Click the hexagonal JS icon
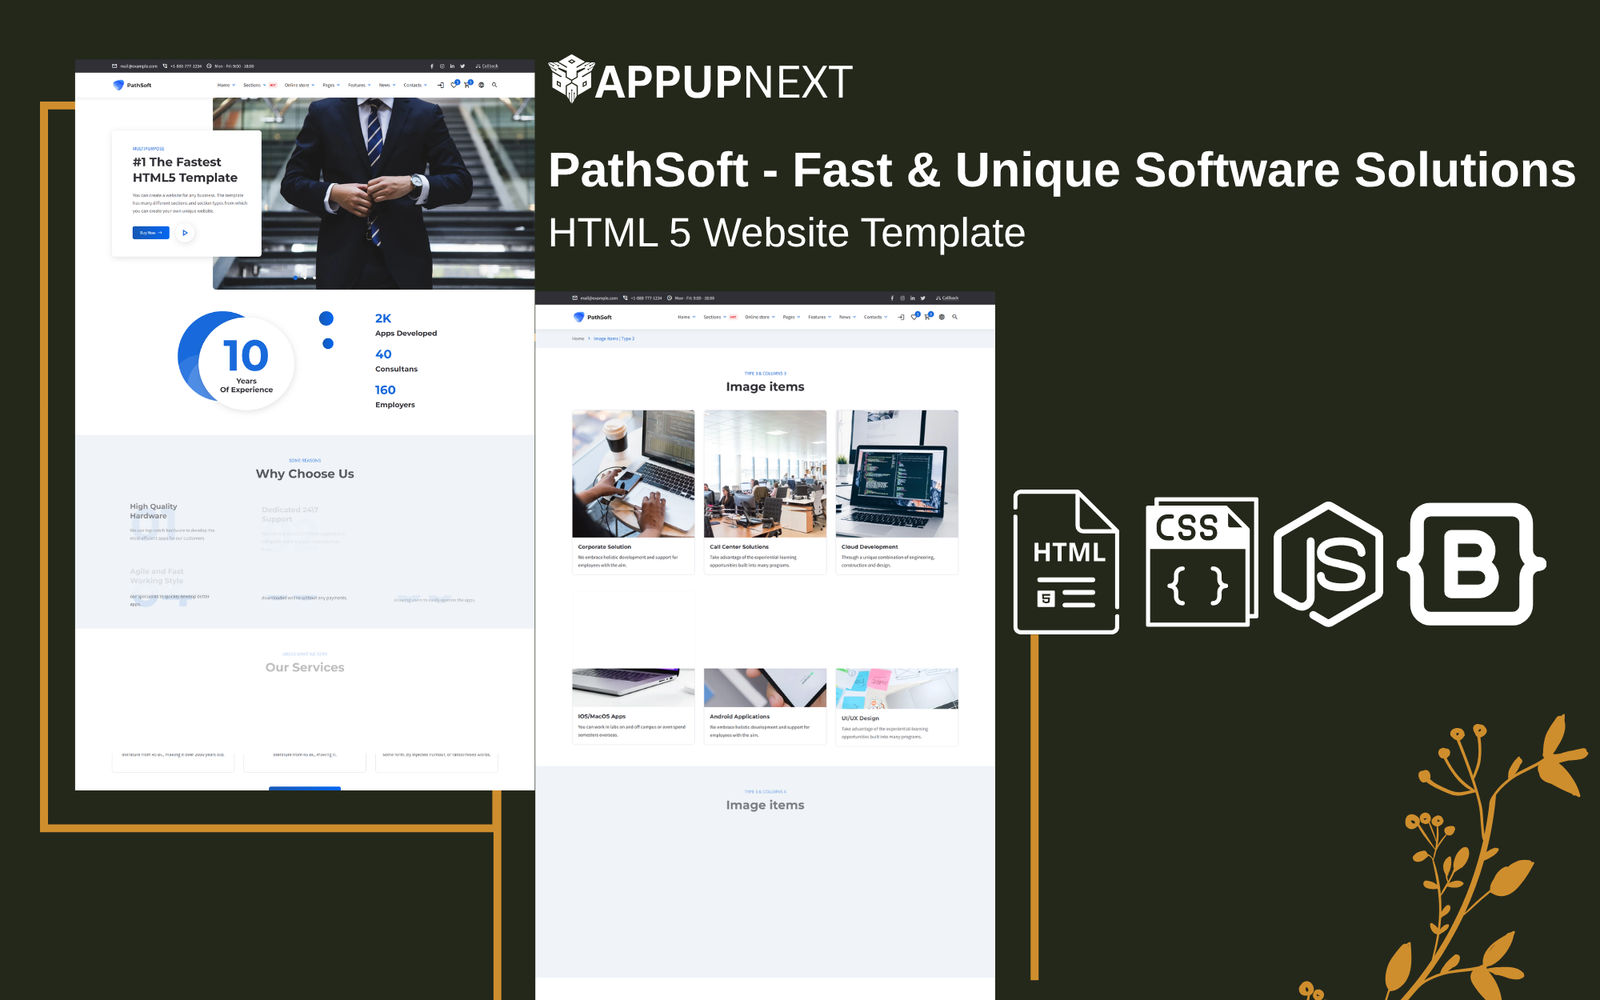Viewport: 1600px width, 1000px height. [1328, 564]
